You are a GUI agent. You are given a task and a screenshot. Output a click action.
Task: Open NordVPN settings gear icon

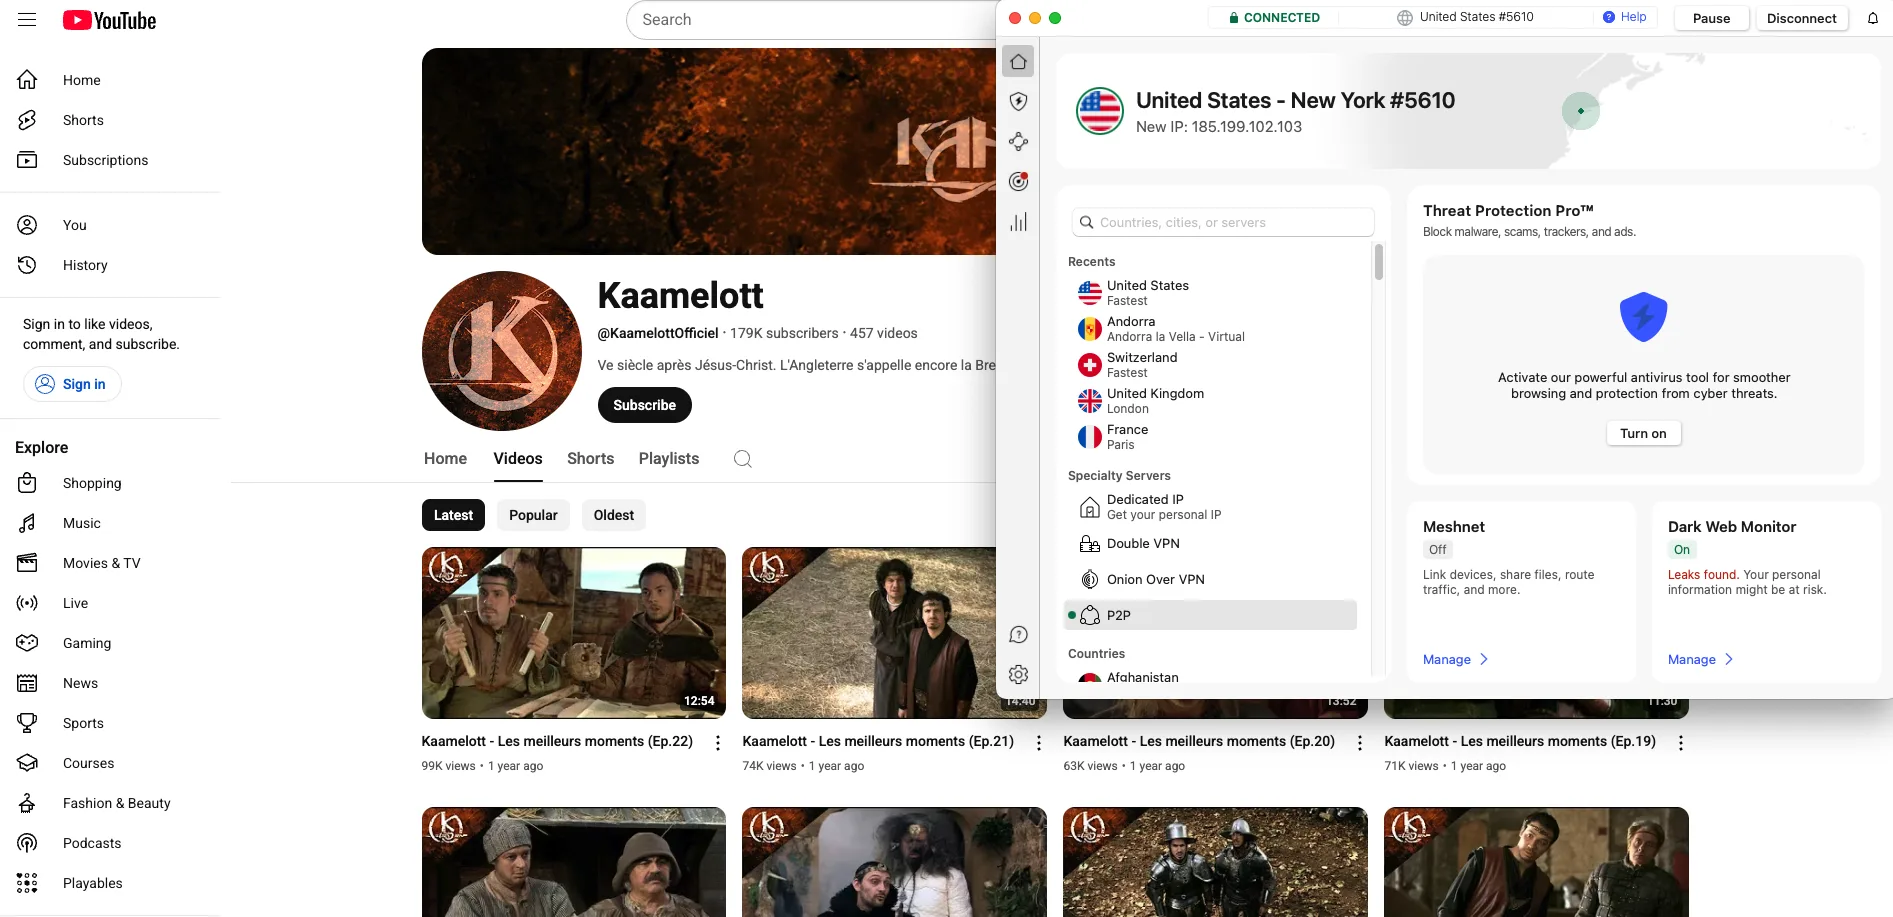[x=1018, y=675]
